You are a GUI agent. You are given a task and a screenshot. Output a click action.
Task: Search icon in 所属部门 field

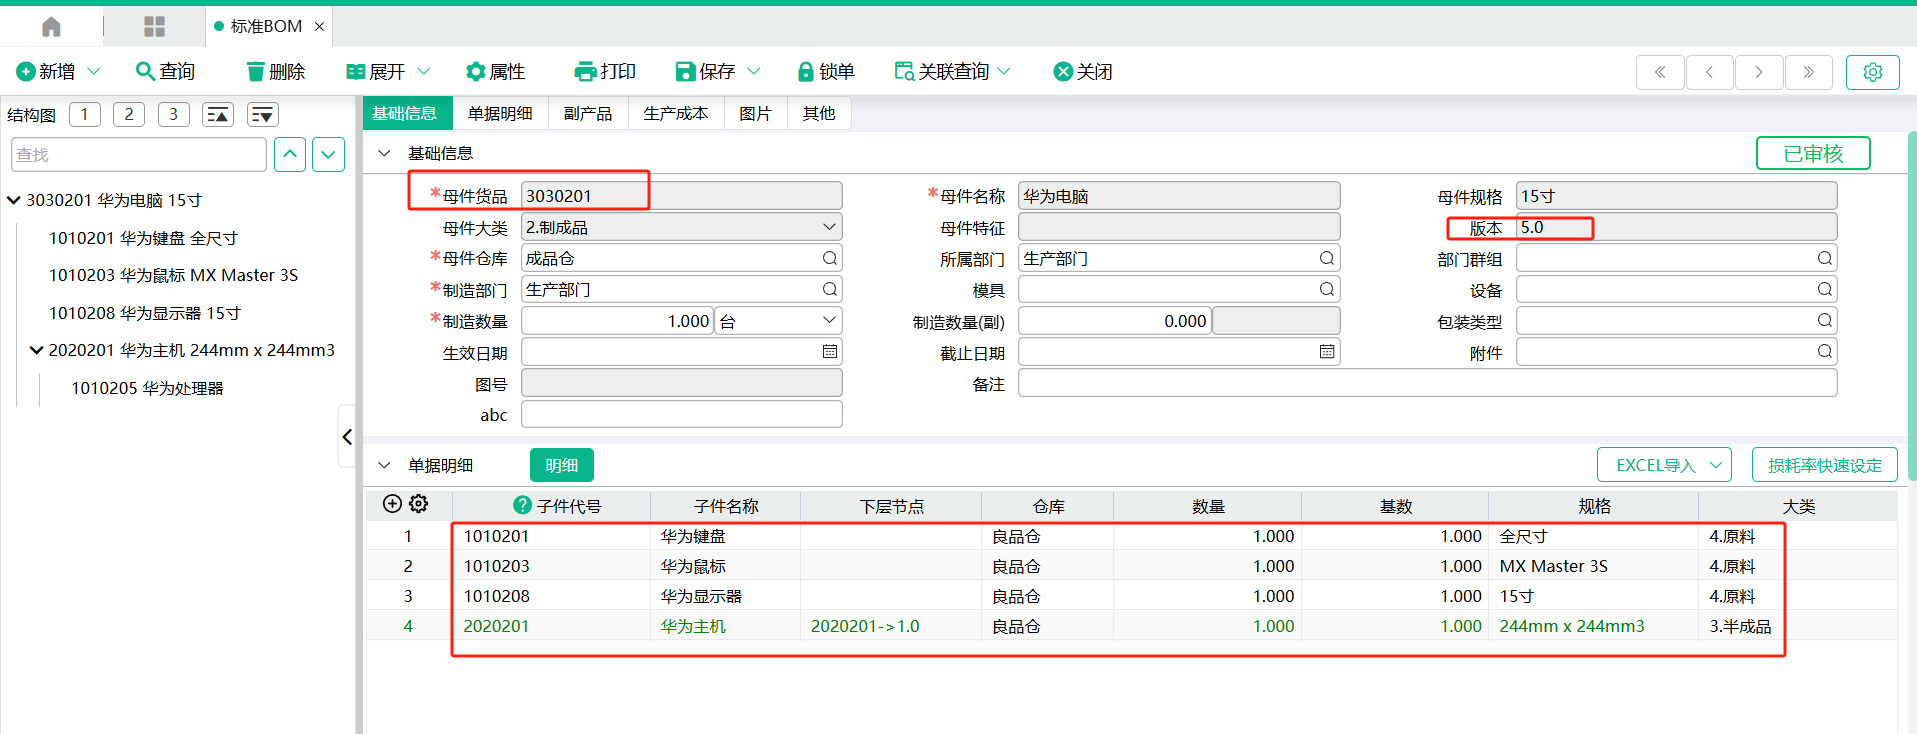(x=1326, y=258)
